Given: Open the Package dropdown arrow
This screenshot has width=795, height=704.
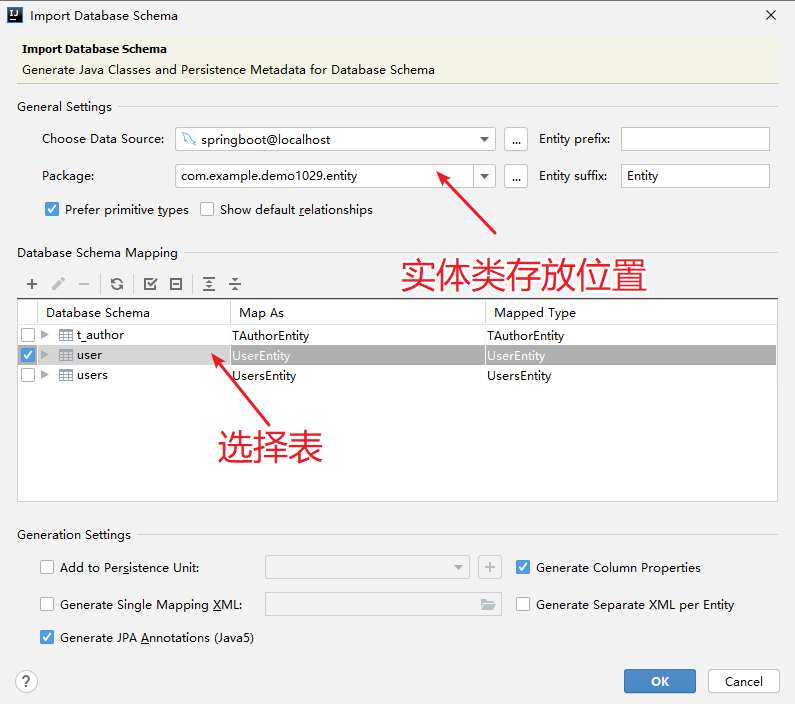Looking at the screenshot, I should pos(484,176).
